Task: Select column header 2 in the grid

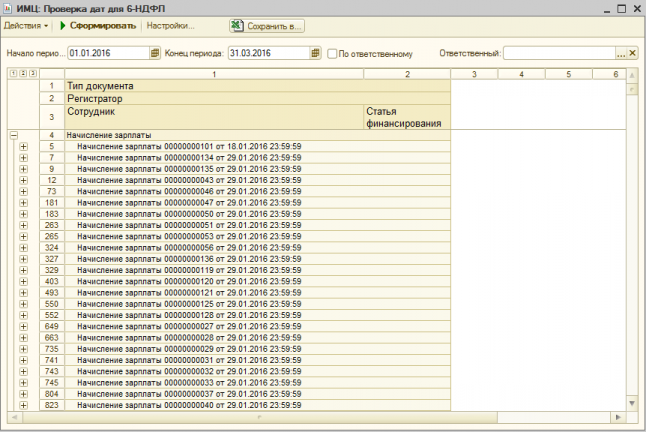Action: click(407, 74)
